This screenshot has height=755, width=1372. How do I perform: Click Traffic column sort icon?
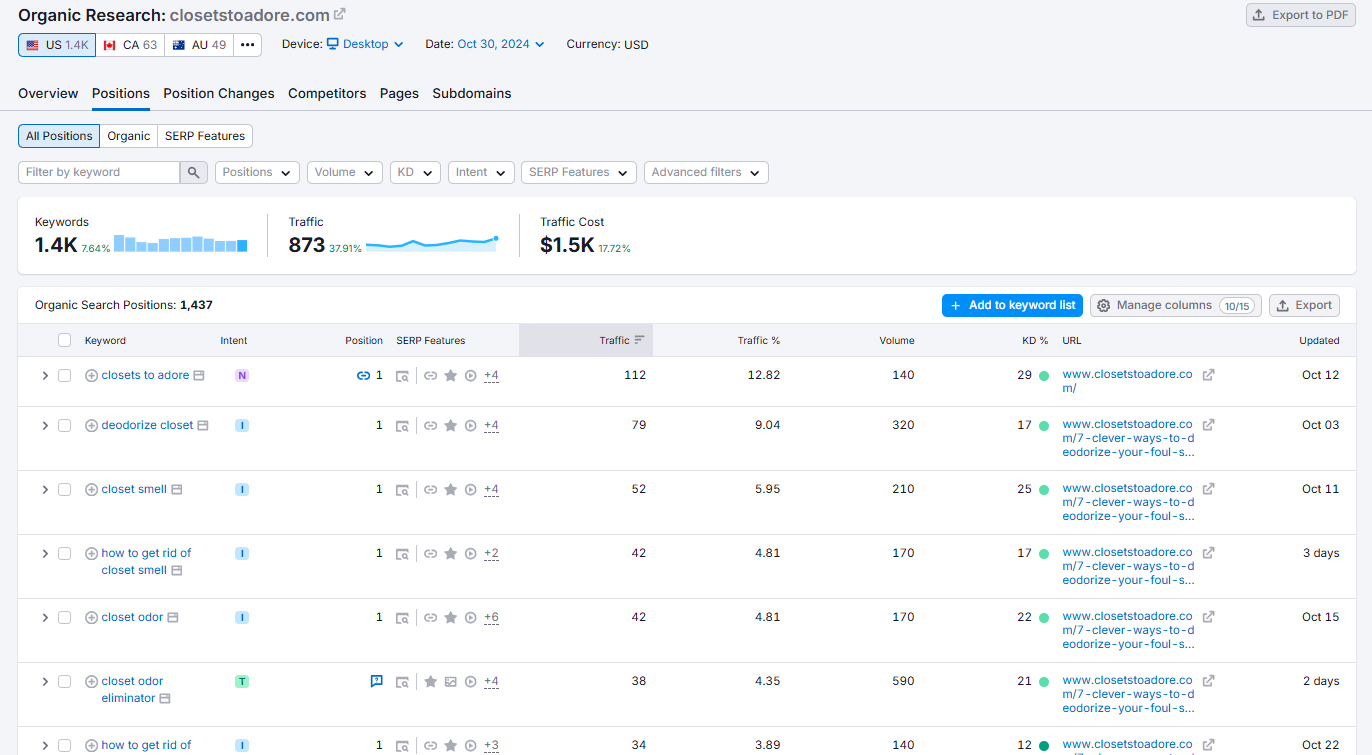639,340
